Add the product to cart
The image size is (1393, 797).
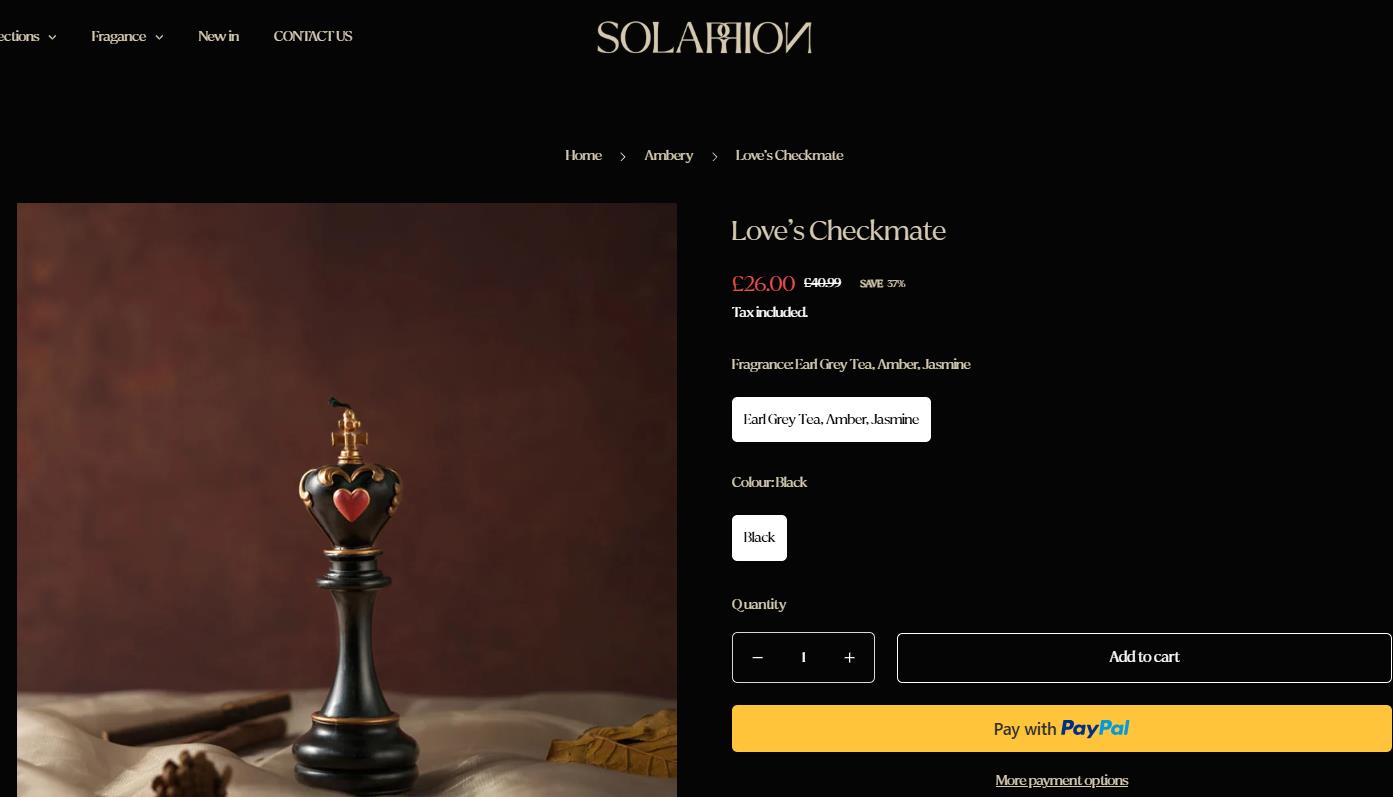[x=1144, y=658]
